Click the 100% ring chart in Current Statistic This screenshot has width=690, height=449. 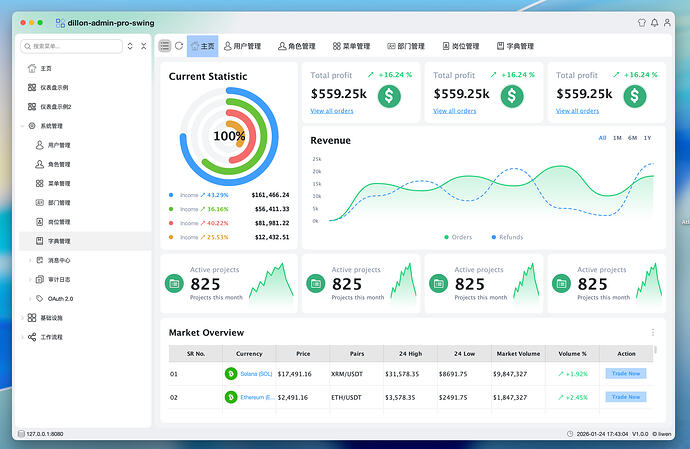point(229,136)
